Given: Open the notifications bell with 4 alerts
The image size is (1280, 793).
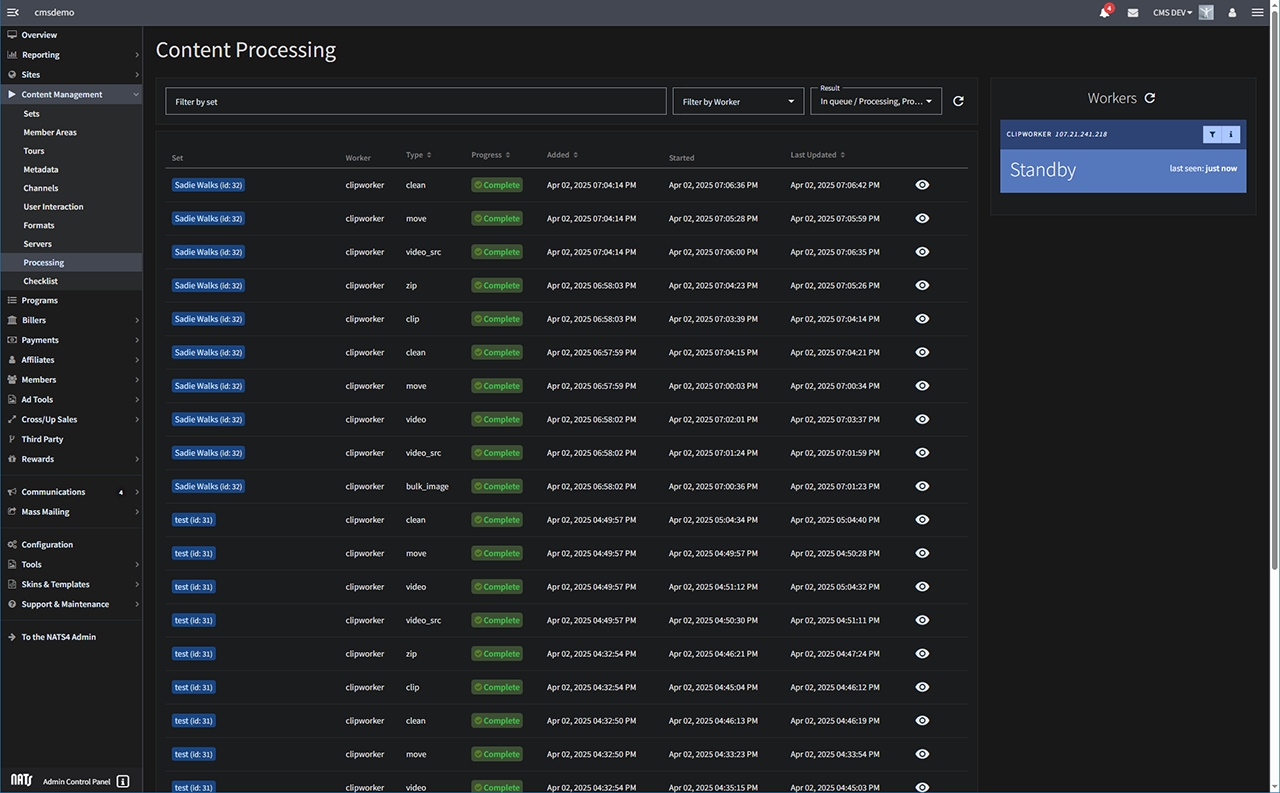Looking at the screenshot, I should tap(1105, 13).
